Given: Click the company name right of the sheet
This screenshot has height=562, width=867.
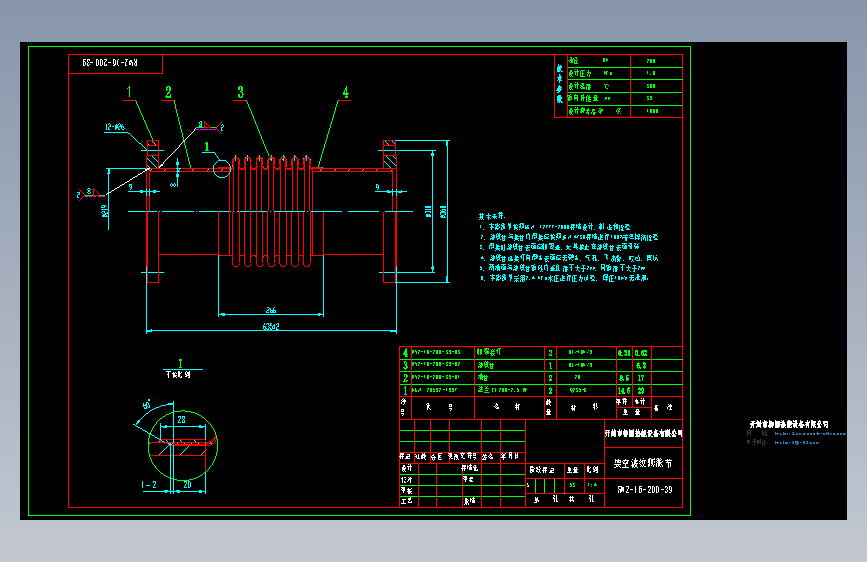Looking at the screenshot, I should pyautogui.click(x=789, y=424).
